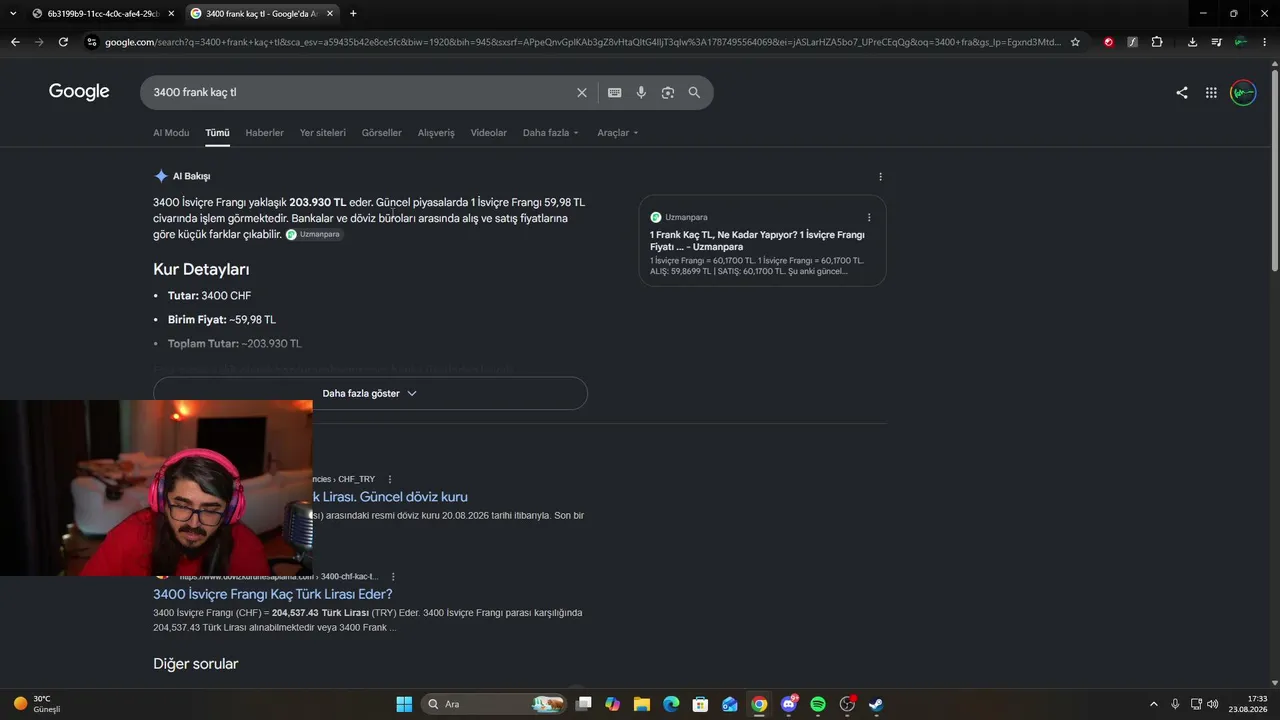Open the Google account avatar
Screen dimensions: 1280x720
(x=1243, y=93)
